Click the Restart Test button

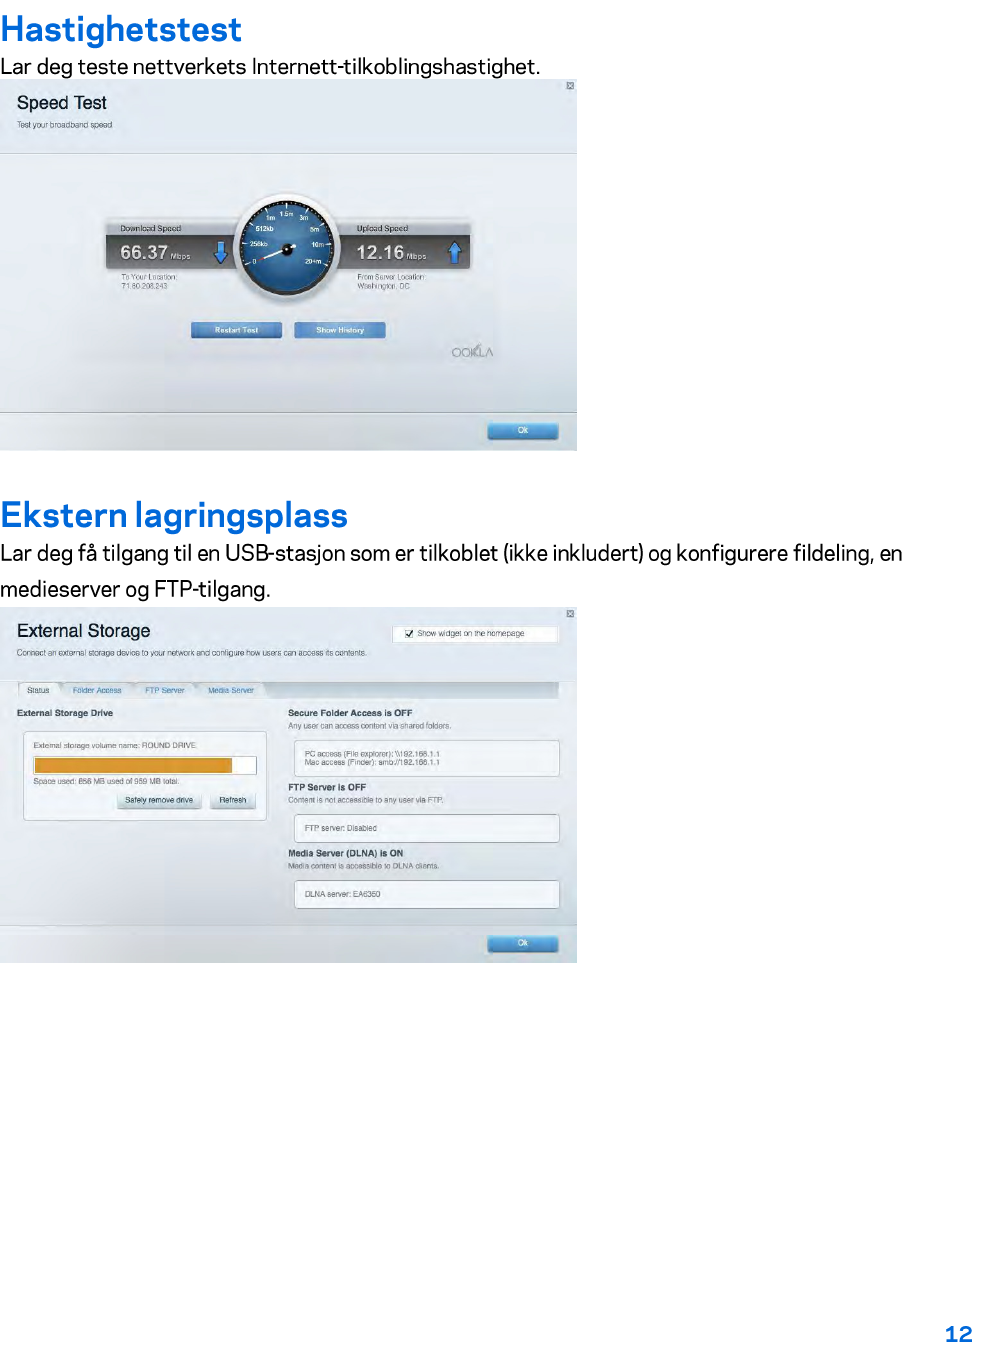tap(236, 330)
